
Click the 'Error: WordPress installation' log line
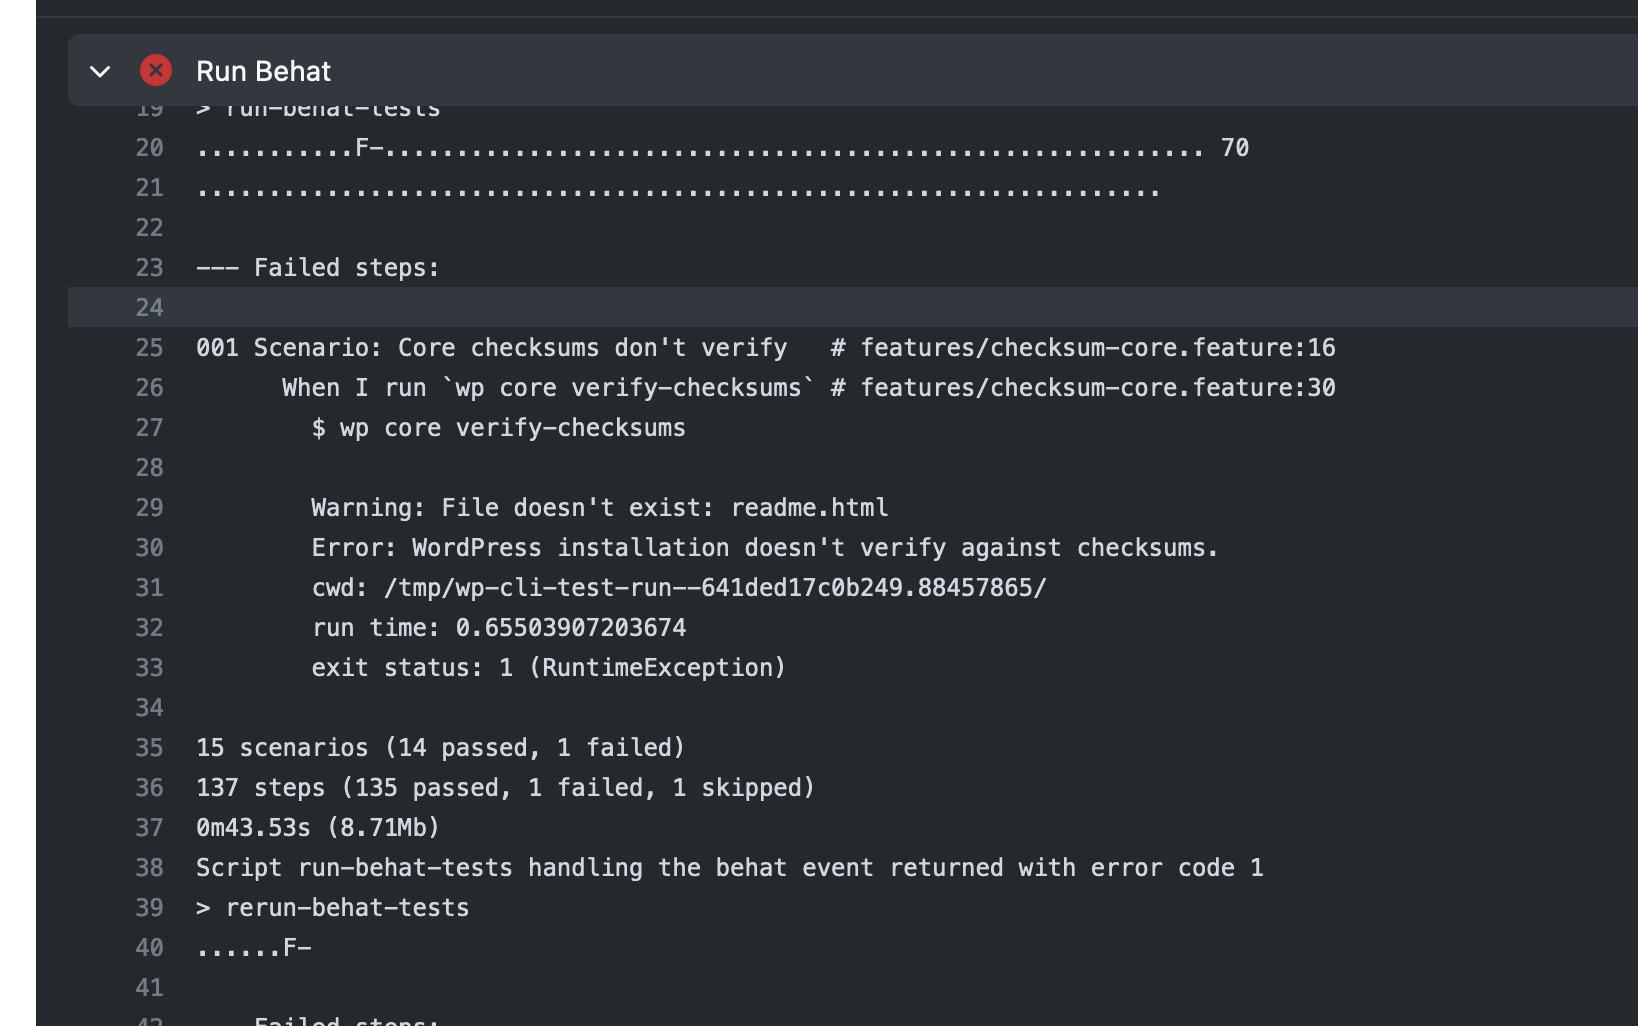click(x=765, y=548)
